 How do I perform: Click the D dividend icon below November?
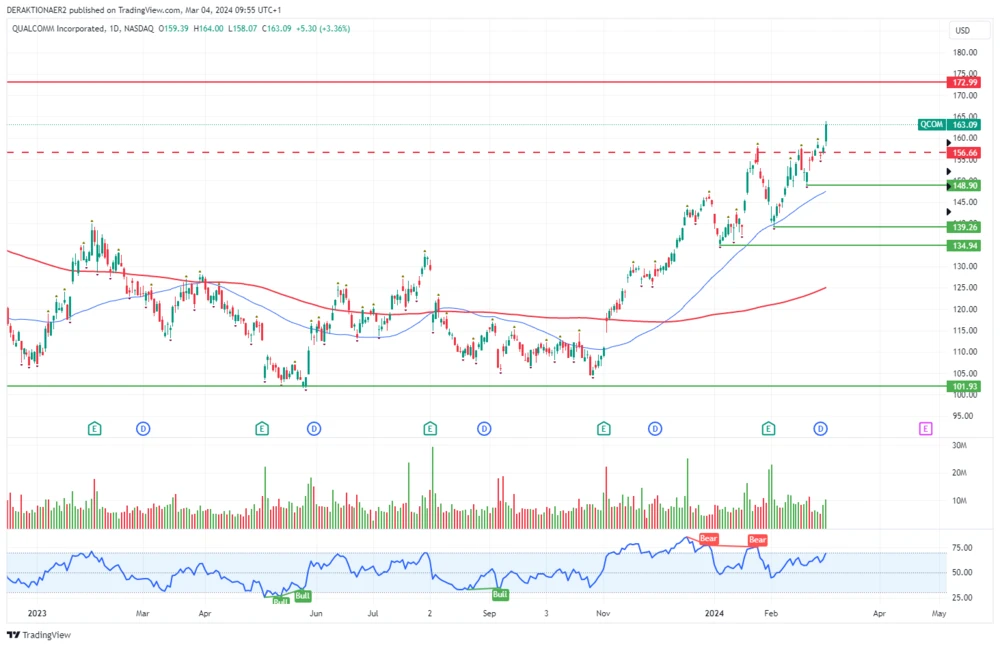(x=655, y=428)
